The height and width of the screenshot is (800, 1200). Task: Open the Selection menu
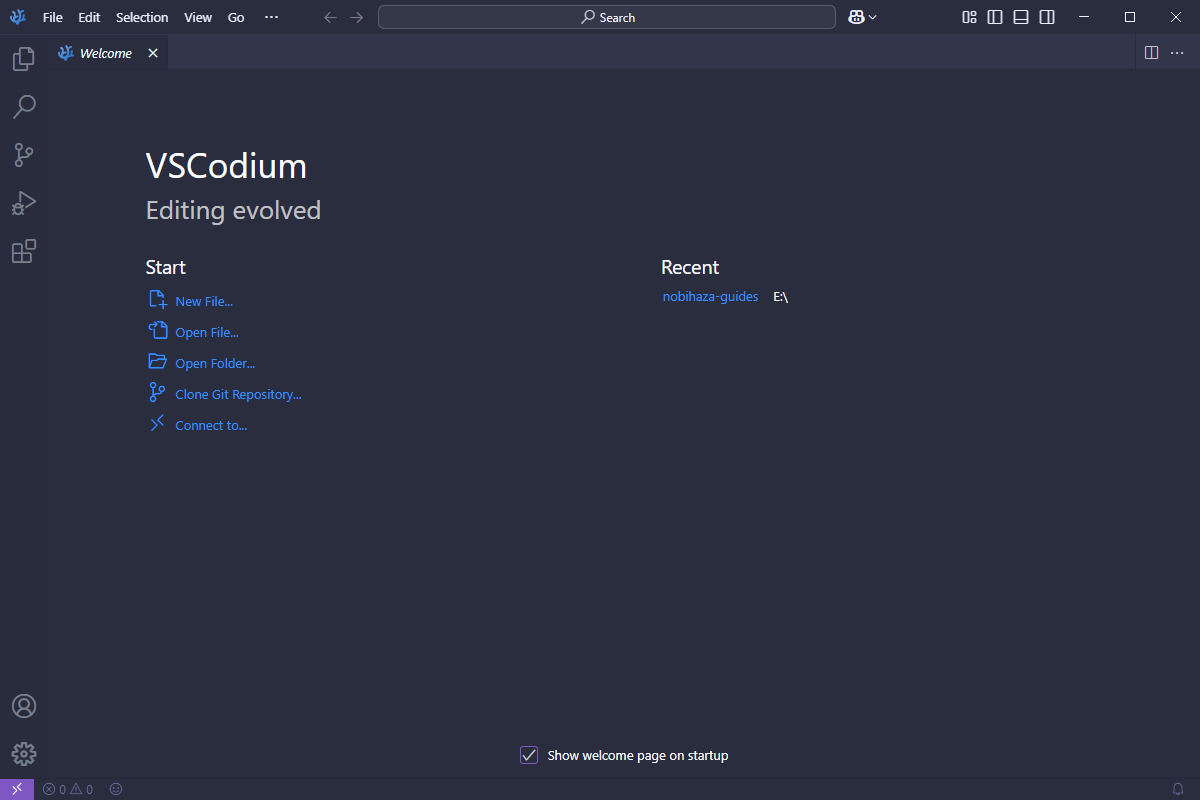[x=142, y=17]
